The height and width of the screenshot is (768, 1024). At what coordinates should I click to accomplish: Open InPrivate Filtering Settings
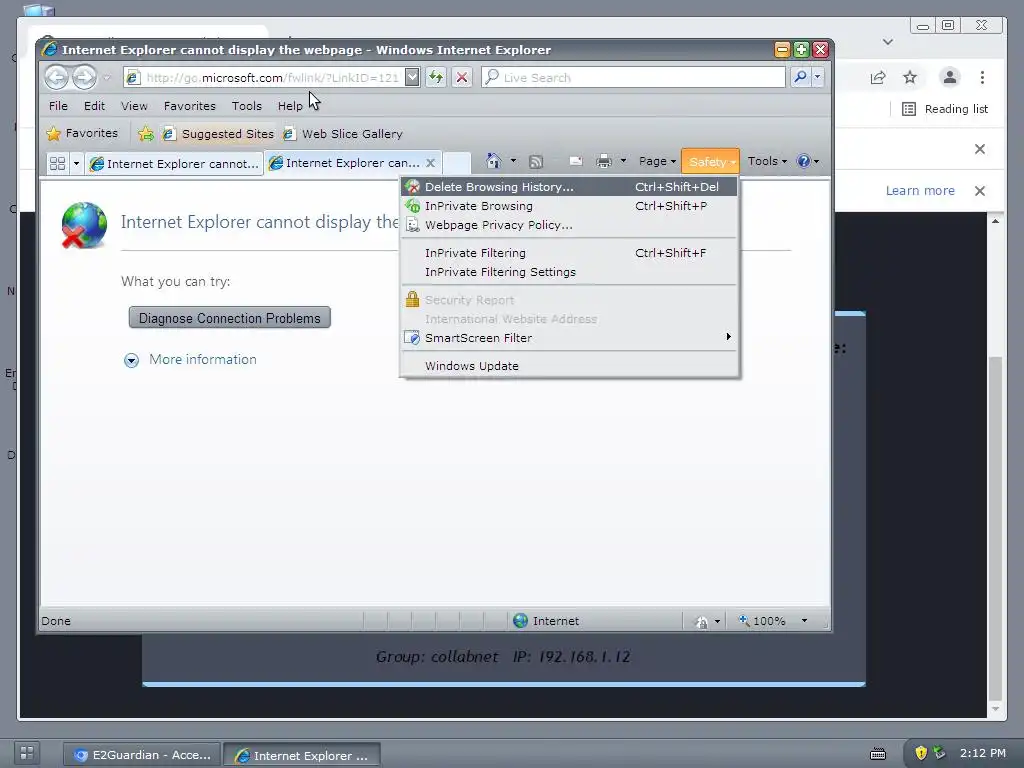click(569, 272)
